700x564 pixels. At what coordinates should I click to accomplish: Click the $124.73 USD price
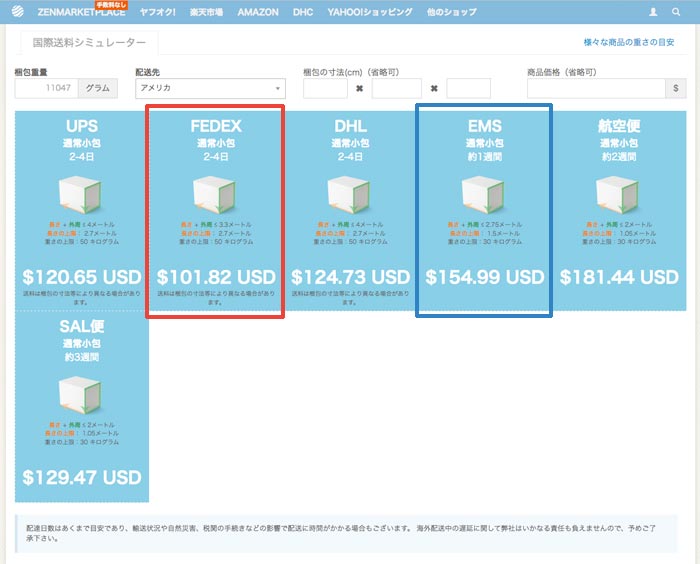click(350, 277)
